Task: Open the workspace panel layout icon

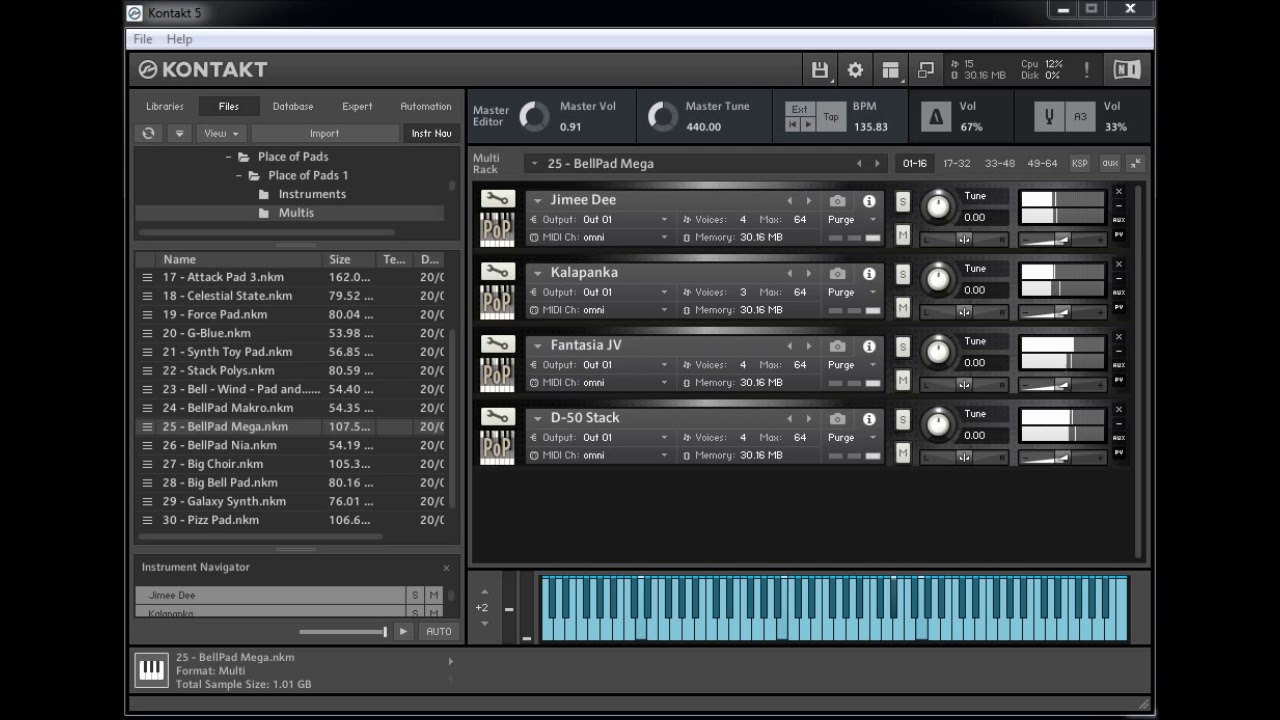Action: point(890,70)
